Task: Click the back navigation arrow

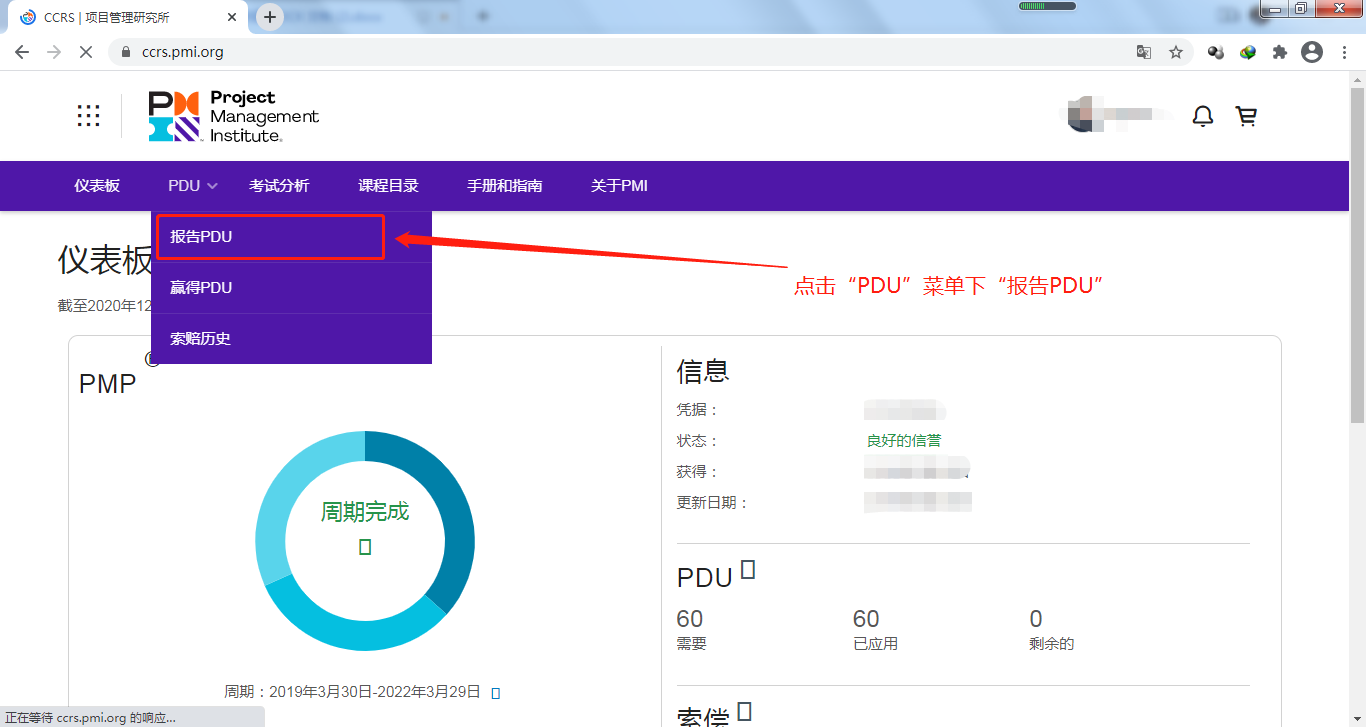Action: (x=21, y=51)
